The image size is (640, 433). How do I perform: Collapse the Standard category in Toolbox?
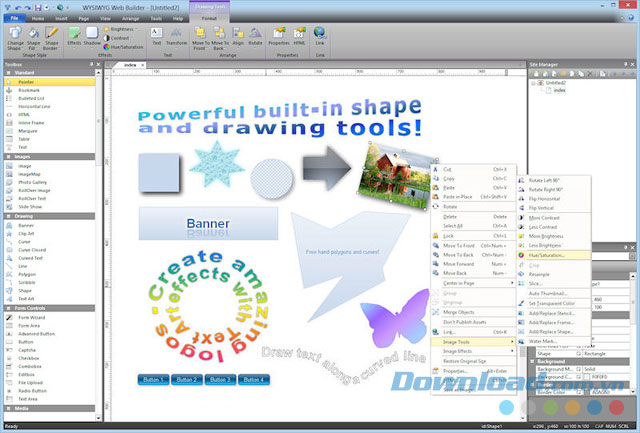(8, 73)
